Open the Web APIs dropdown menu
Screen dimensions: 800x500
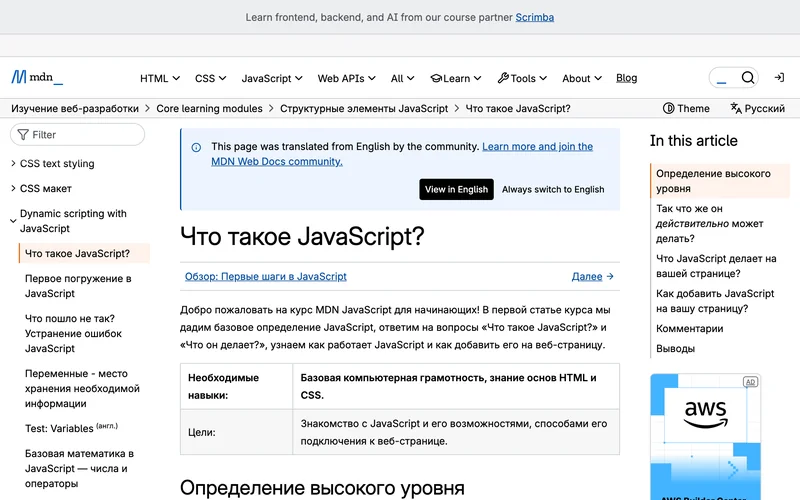(346, 79)
